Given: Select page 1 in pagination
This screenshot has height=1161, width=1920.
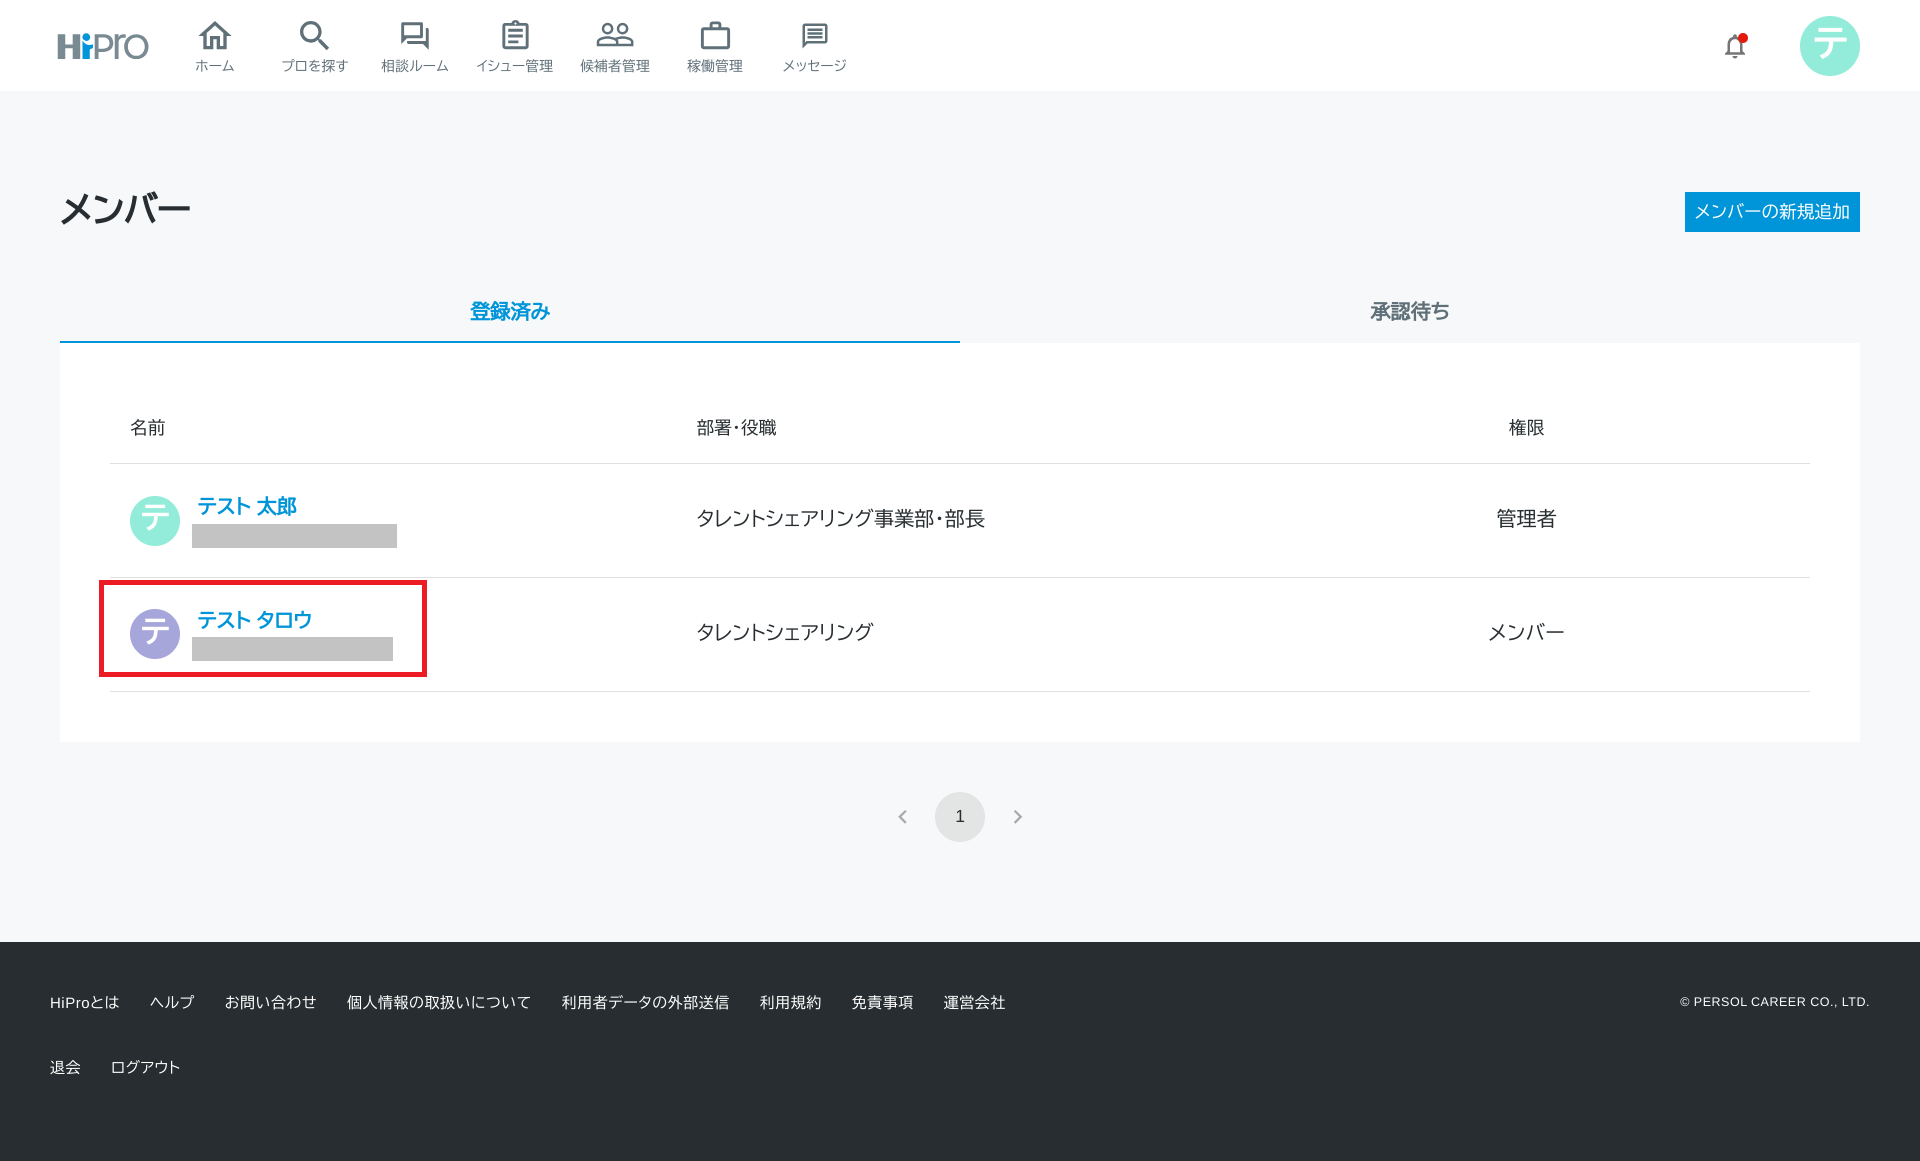Looking at the screenshot, I should (x=960, y=817).
